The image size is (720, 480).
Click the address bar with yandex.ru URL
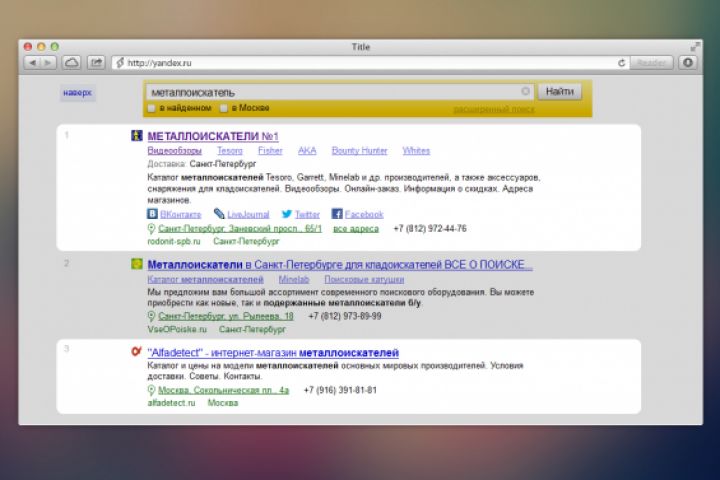click(x=370, y=63)
